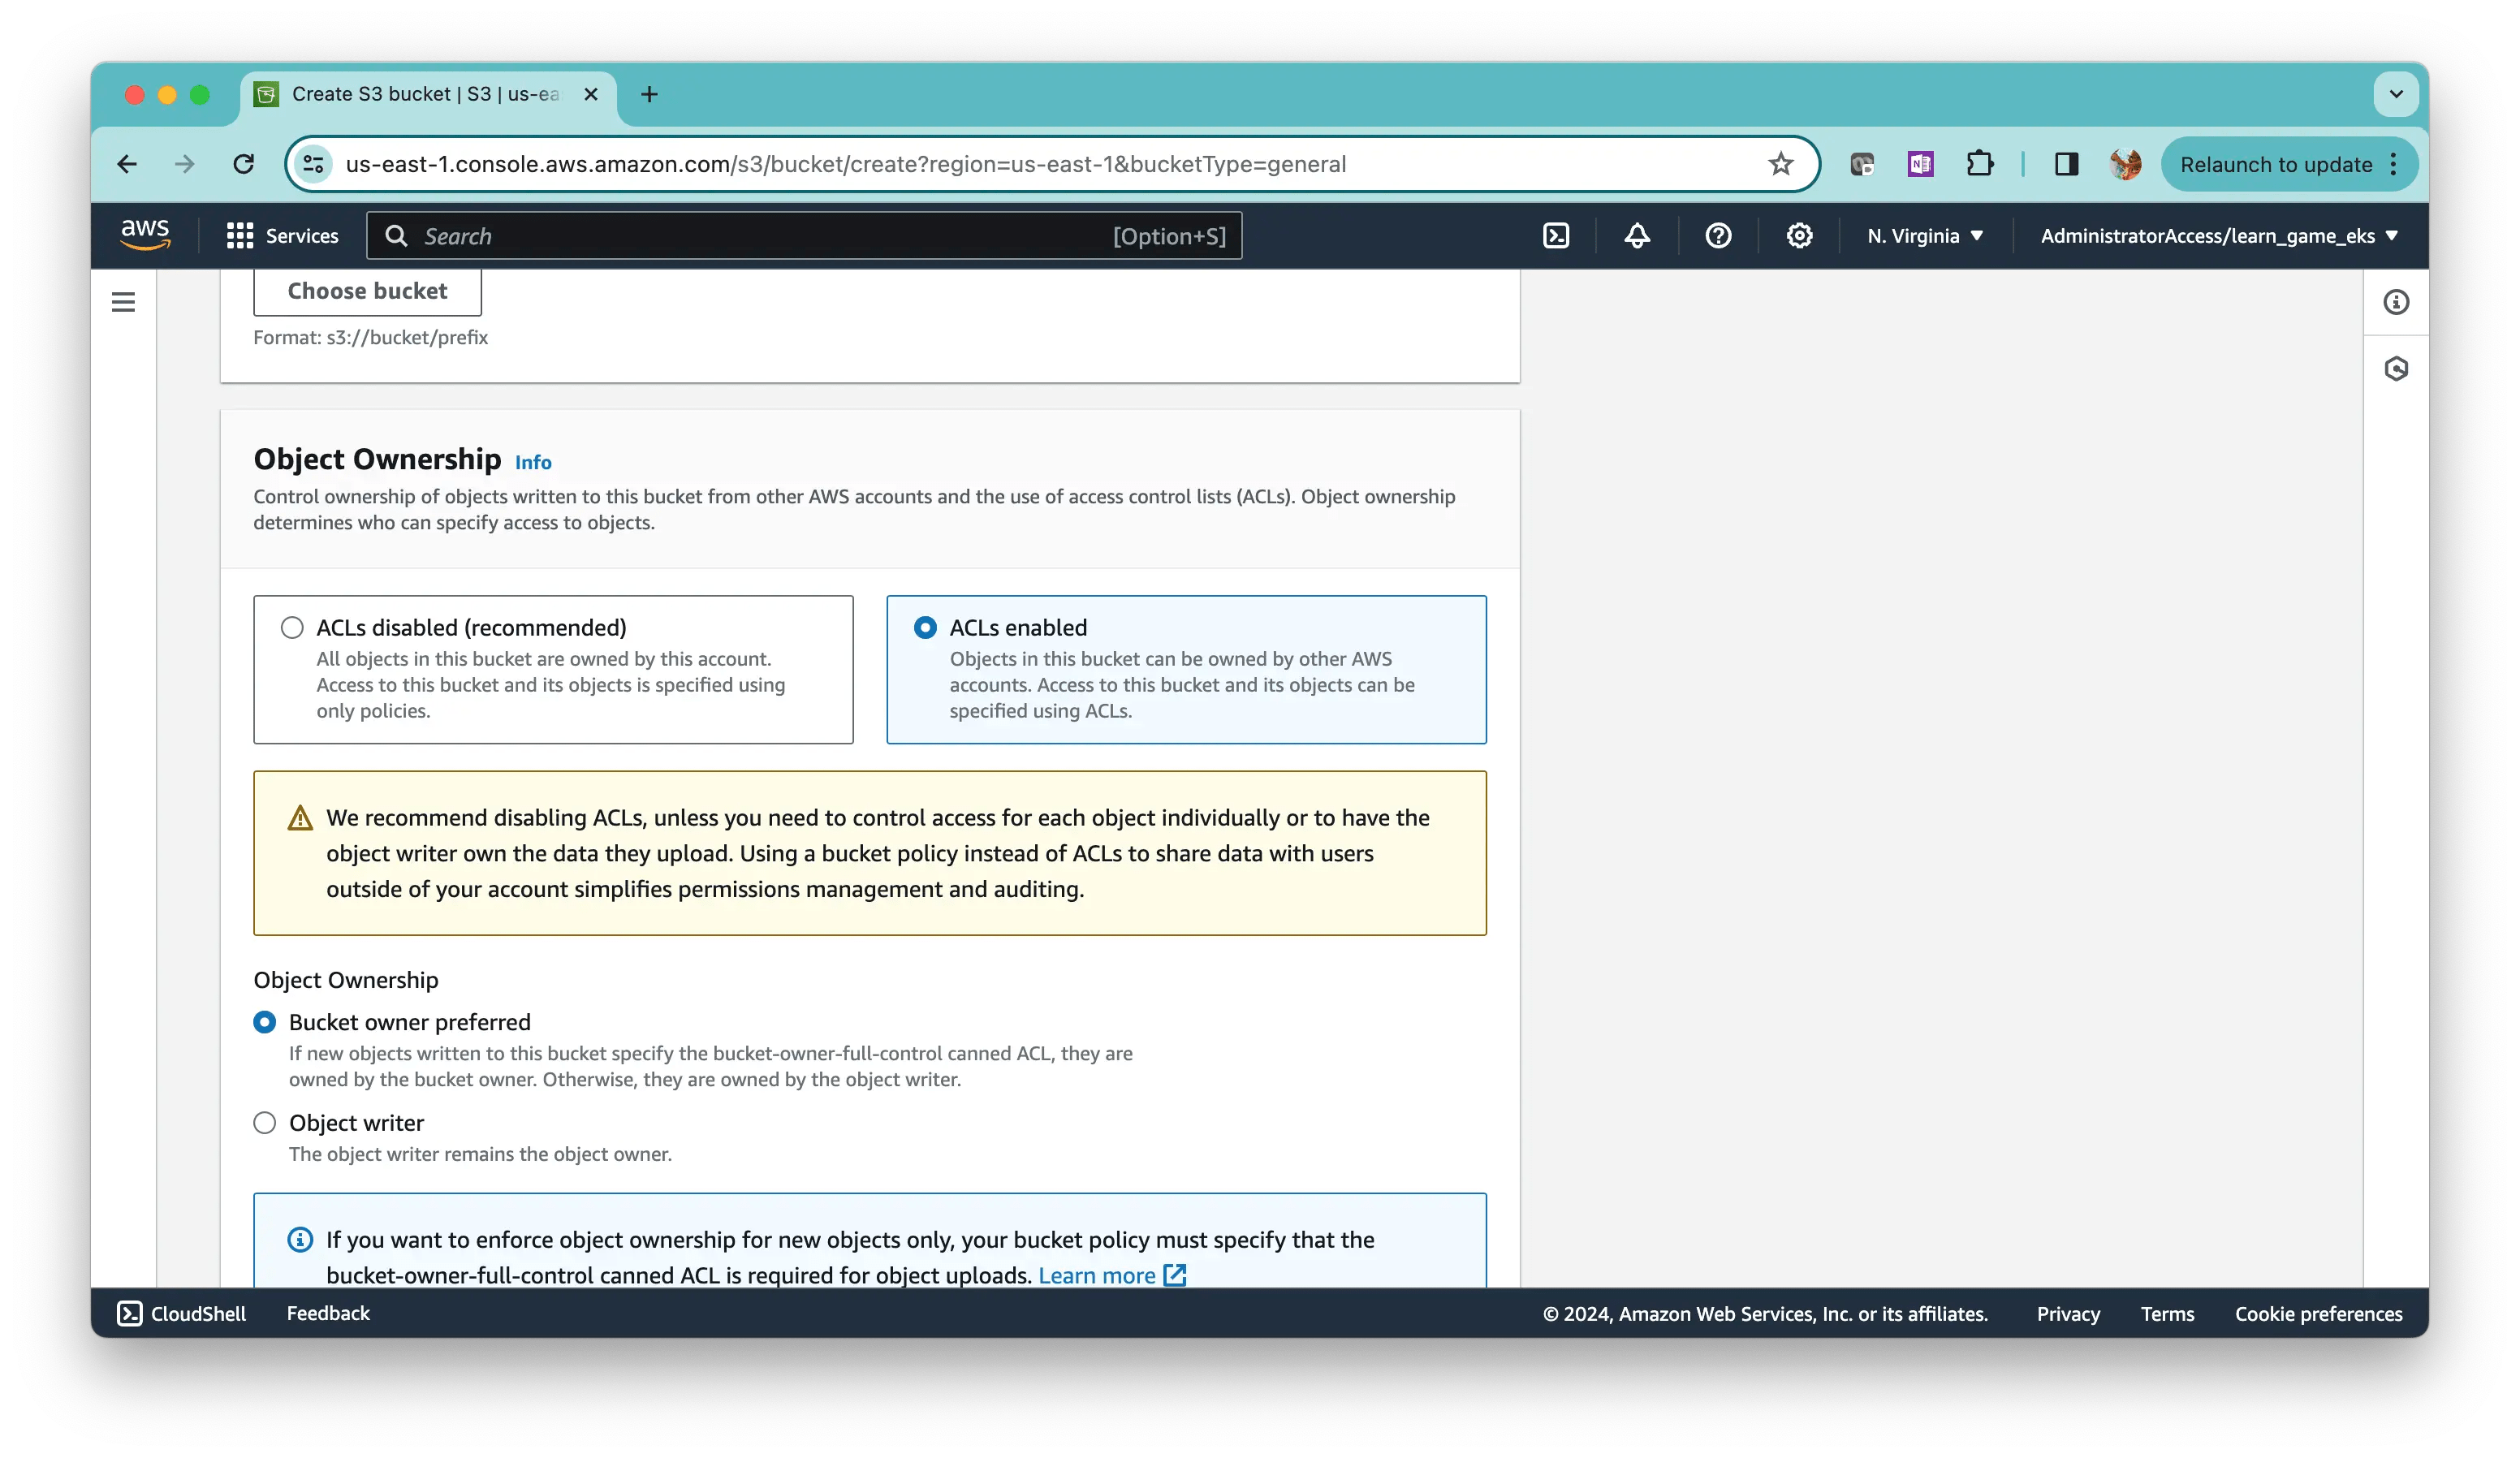
Task: Open the hamburger navigation menu
Action: 123,301
